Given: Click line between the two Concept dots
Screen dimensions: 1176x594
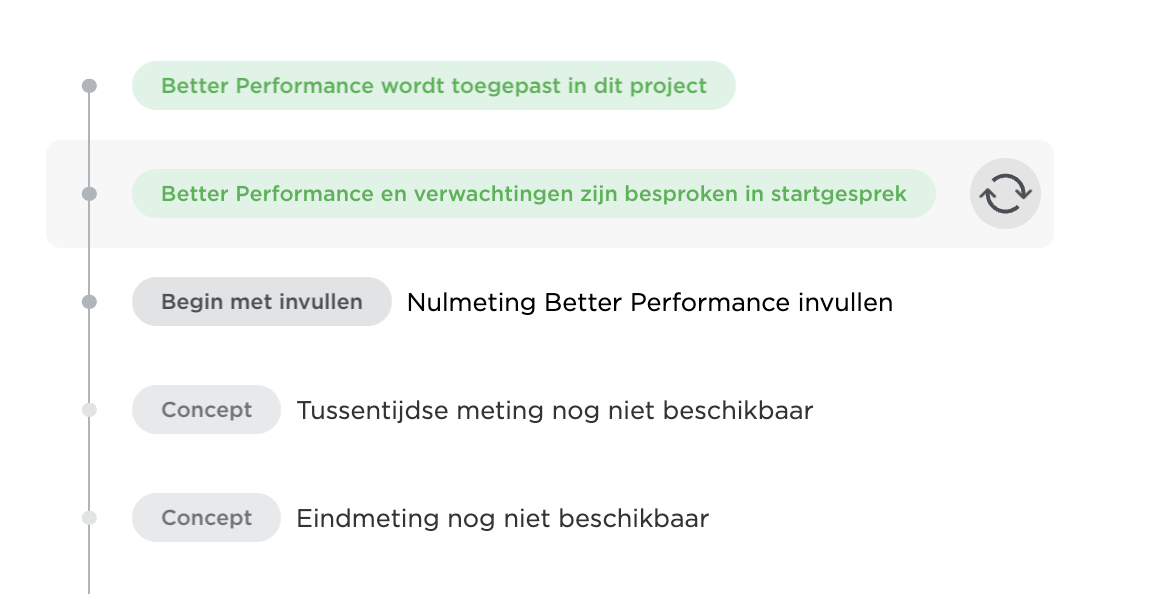Looking at the screenshot, I should 89,464.
